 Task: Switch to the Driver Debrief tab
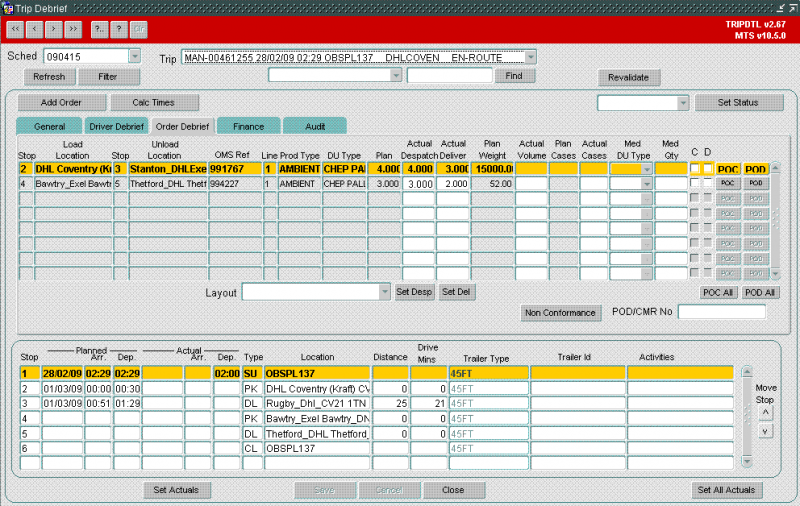[116, 126]
